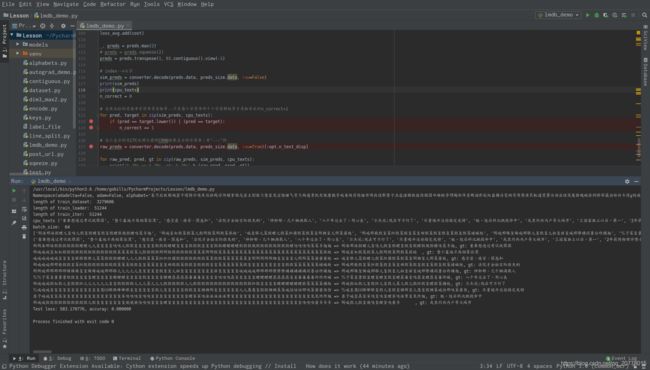650x370 pixels.
Task: Run with coverage icon in top toolbar
Action: pos(606,15)
